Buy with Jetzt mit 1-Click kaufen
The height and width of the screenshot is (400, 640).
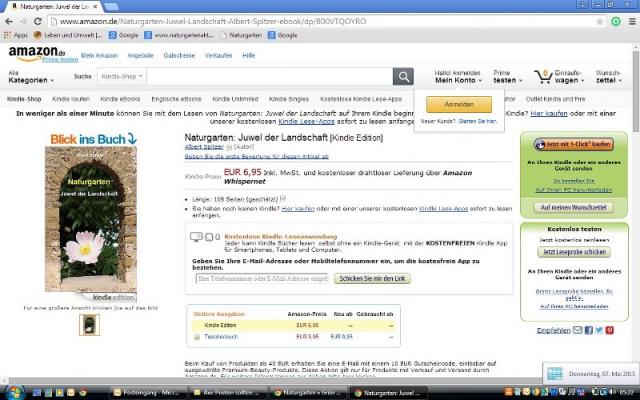point(573,144)
